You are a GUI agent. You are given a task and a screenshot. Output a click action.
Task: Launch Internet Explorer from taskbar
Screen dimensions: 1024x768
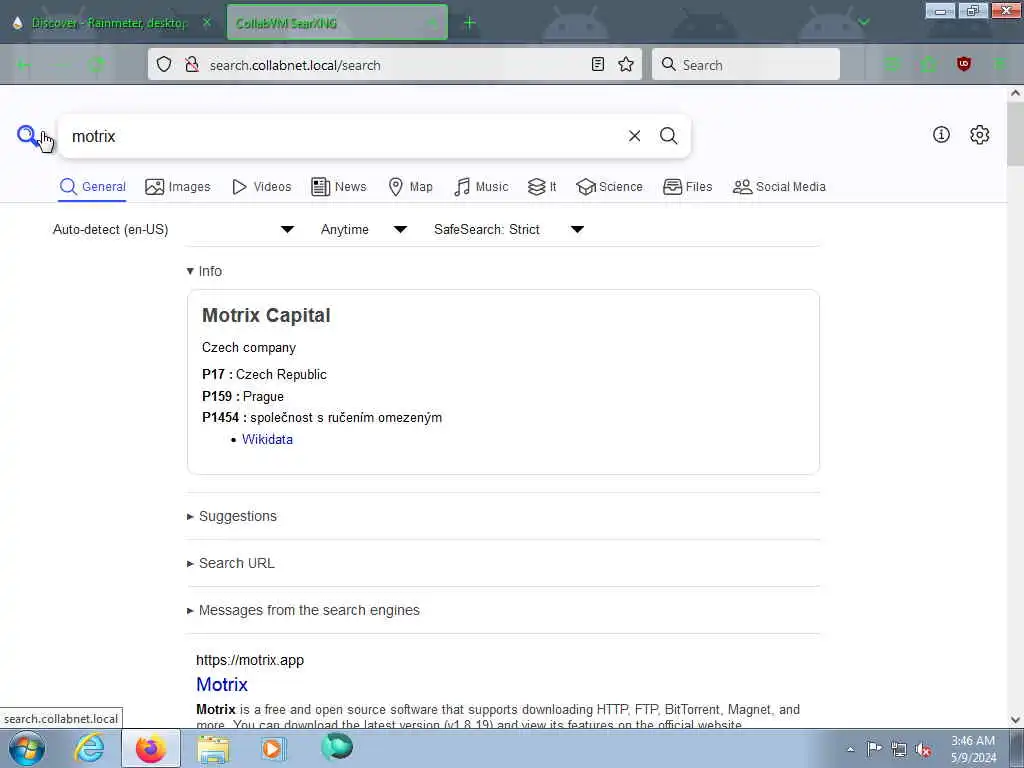(89, 748)
